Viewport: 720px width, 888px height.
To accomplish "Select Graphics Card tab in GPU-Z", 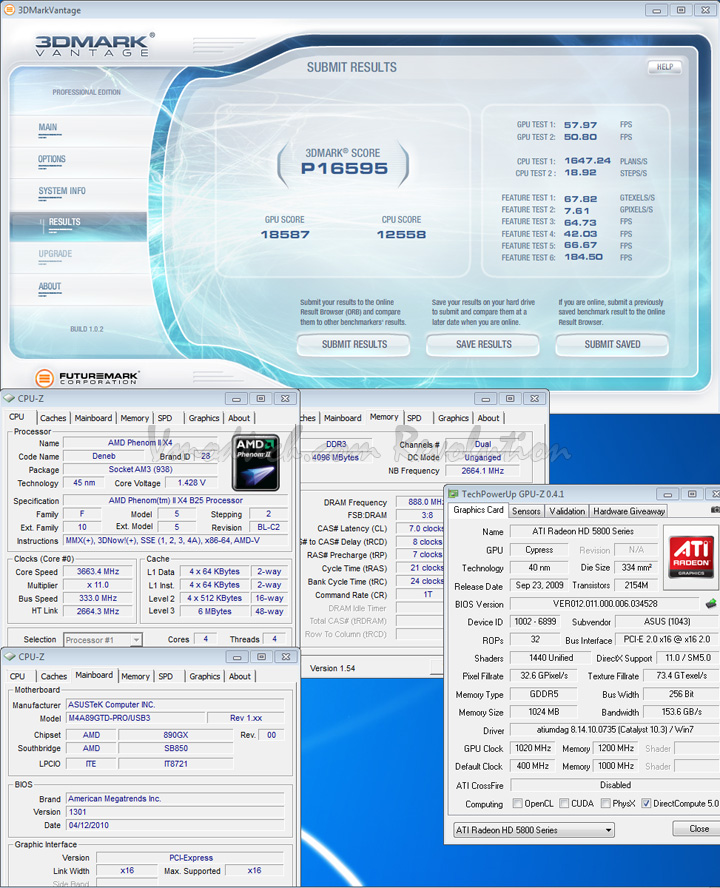I will point(478,510).
